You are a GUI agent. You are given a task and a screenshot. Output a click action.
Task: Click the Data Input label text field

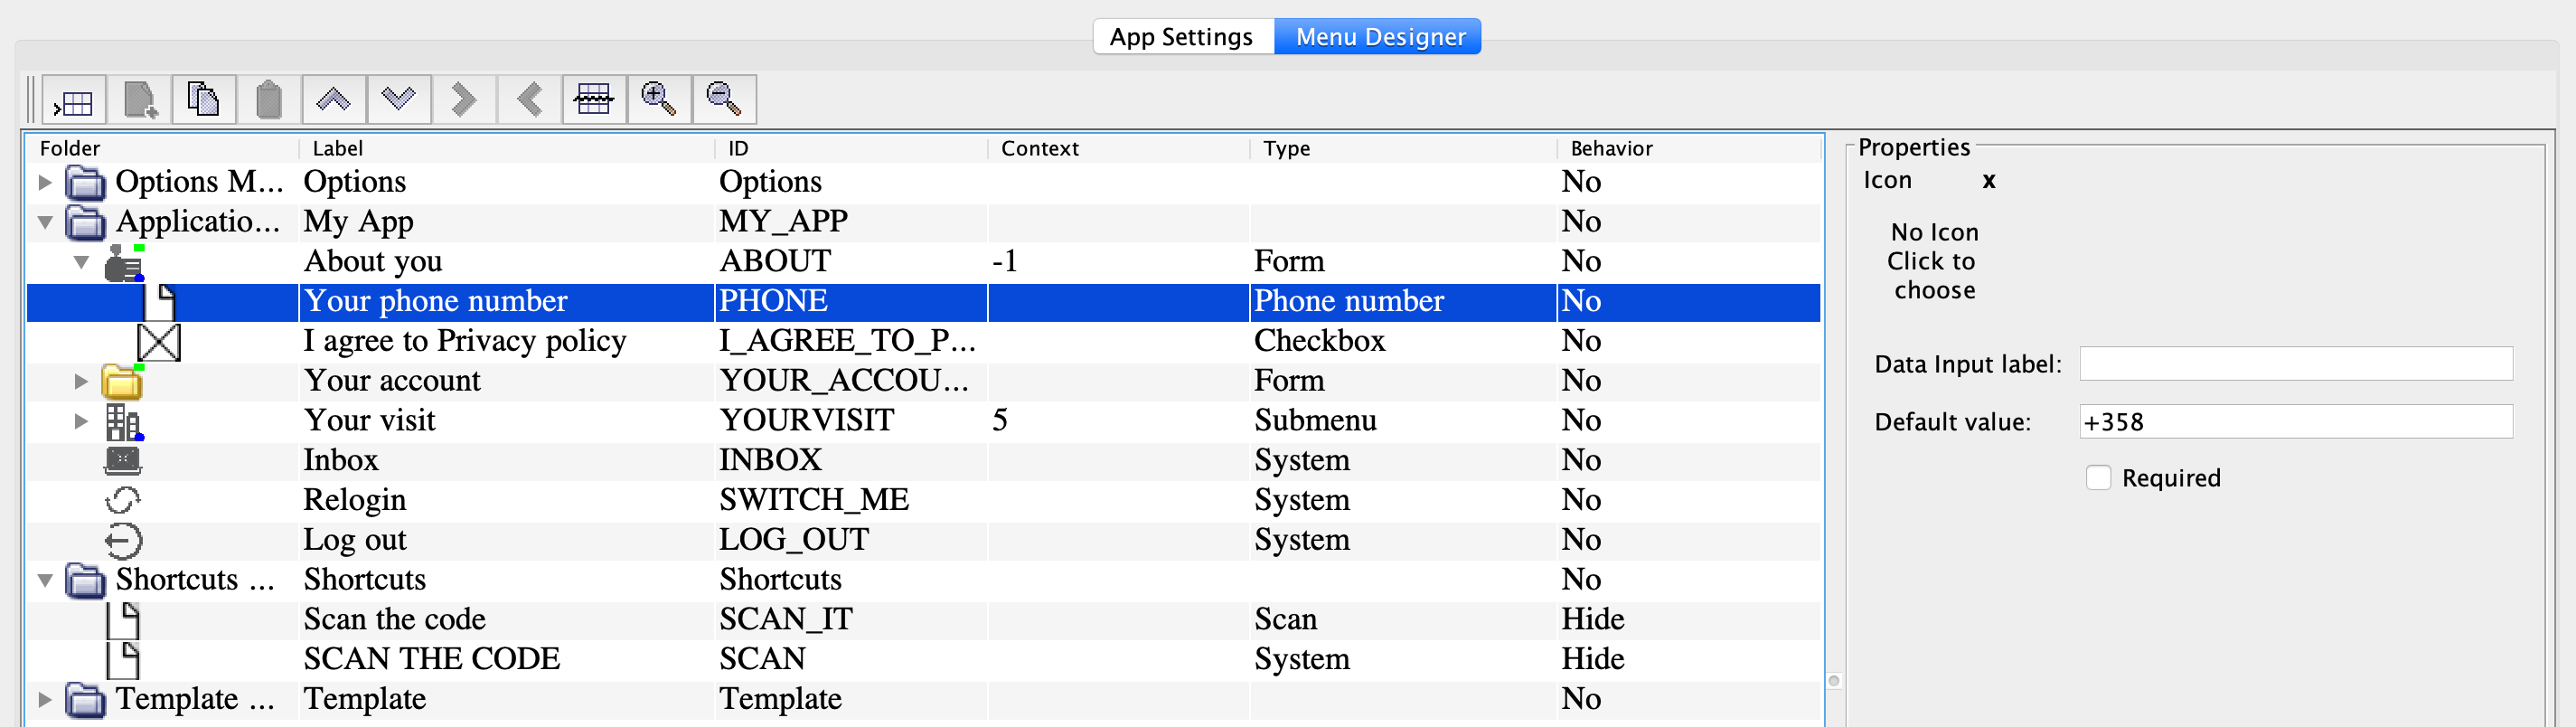2295,364
